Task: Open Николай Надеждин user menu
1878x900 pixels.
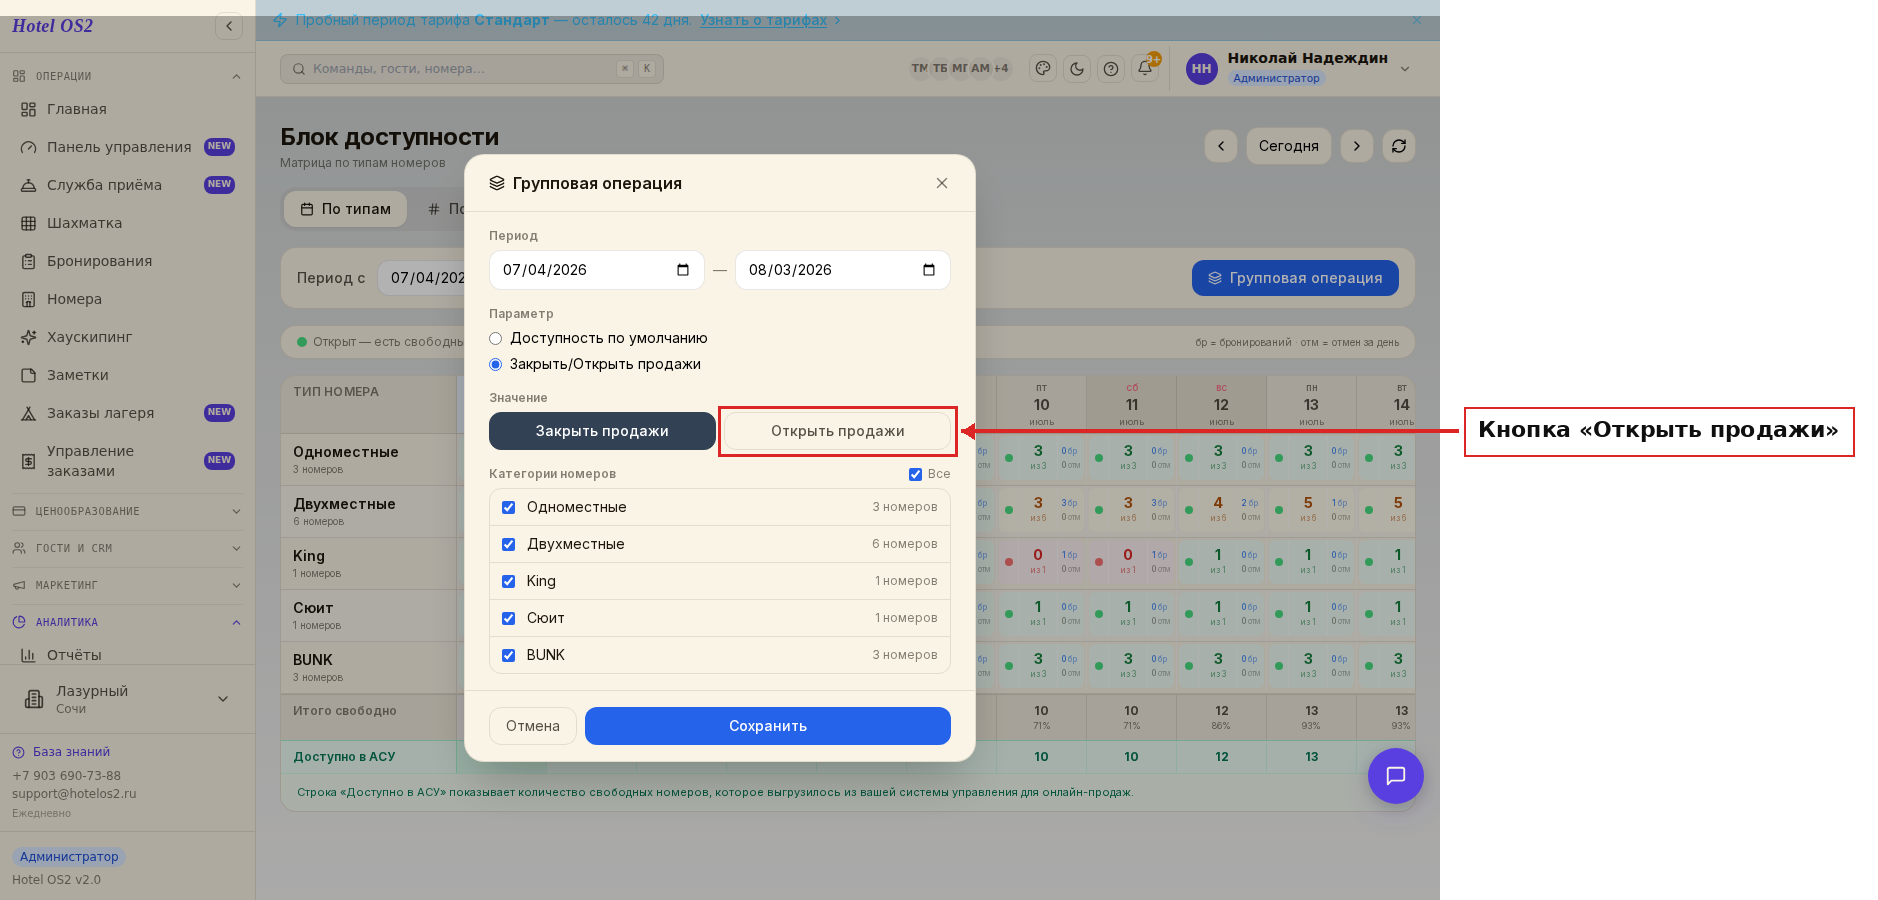Action: click(1298, 68)
